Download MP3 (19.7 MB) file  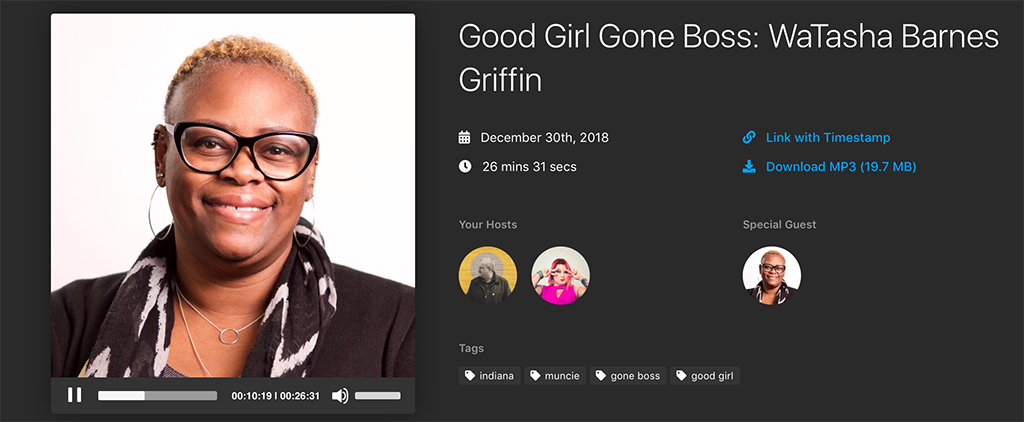point(841,167)
